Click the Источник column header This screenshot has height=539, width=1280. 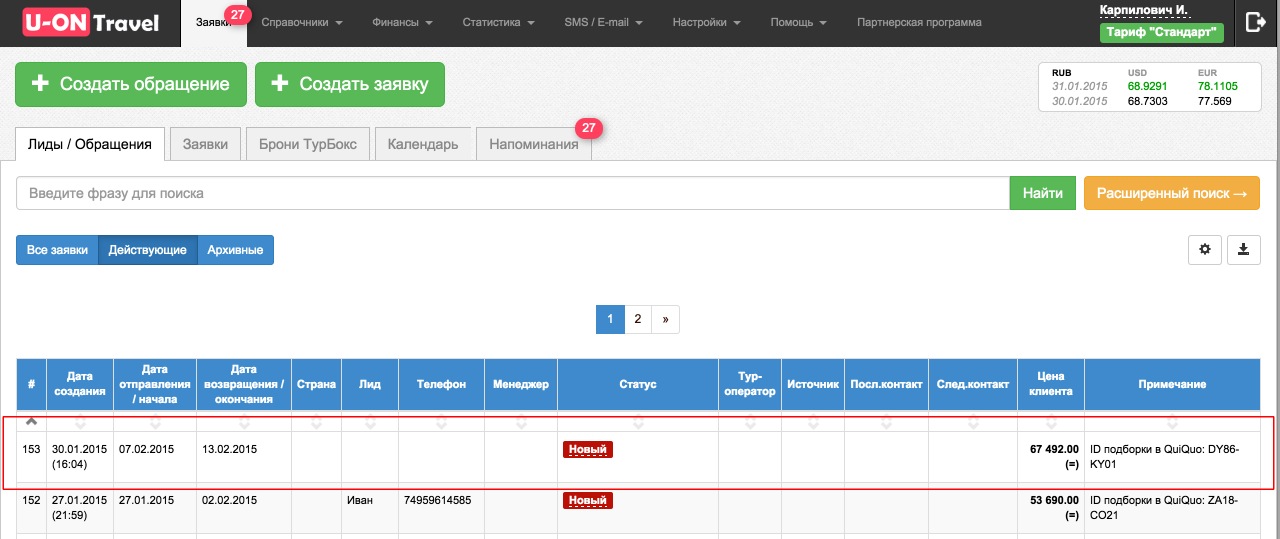coord(813,384)
